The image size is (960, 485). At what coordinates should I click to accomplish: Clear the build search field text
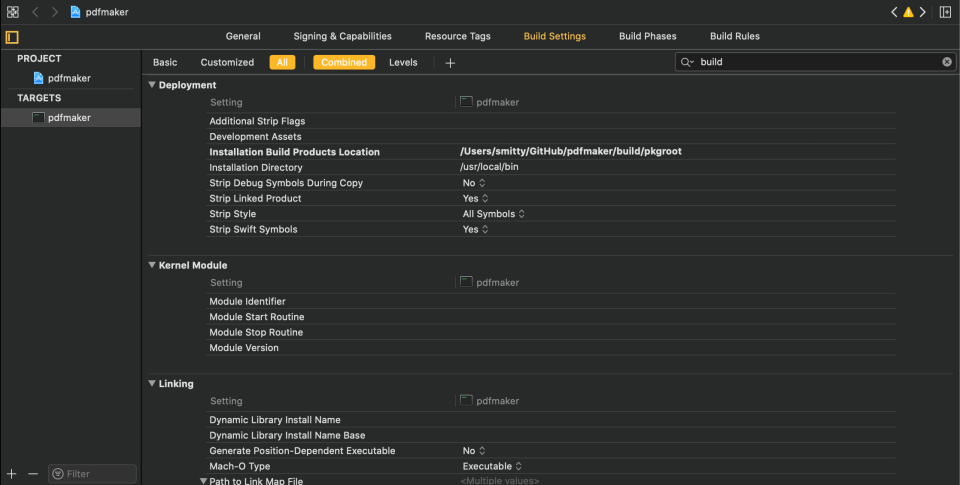947,62
